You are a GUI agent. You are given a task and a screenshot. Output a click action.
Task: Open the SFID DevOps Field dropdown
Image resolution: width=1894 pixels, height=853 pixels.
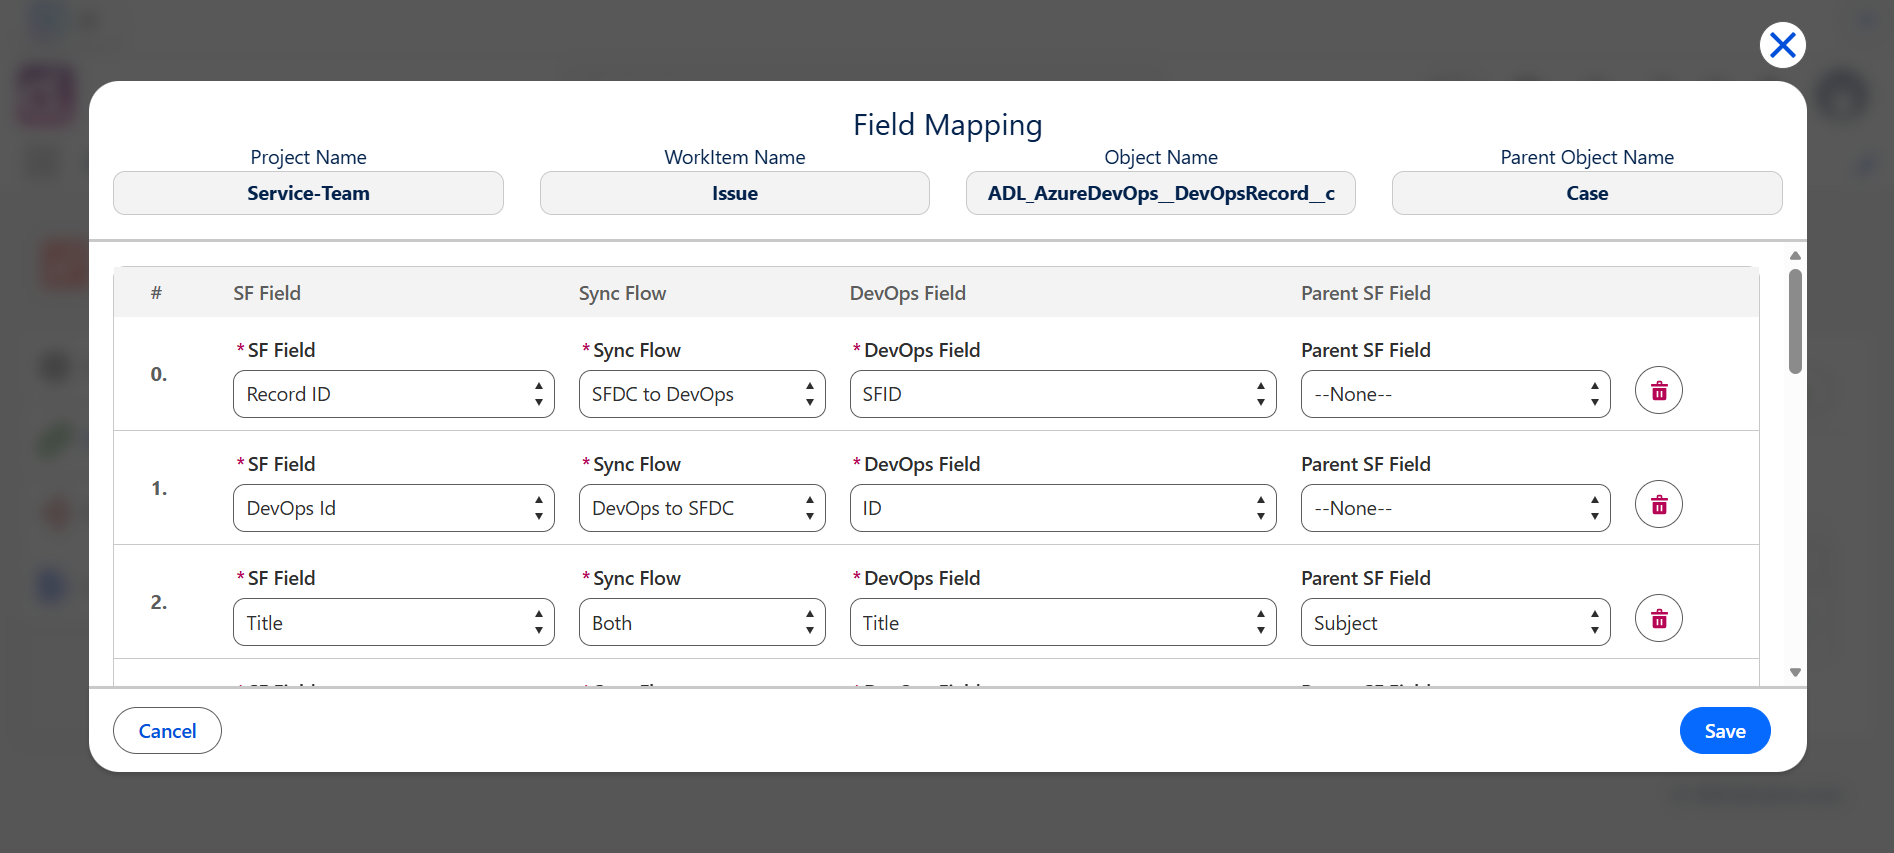[x=1063, y=394]
